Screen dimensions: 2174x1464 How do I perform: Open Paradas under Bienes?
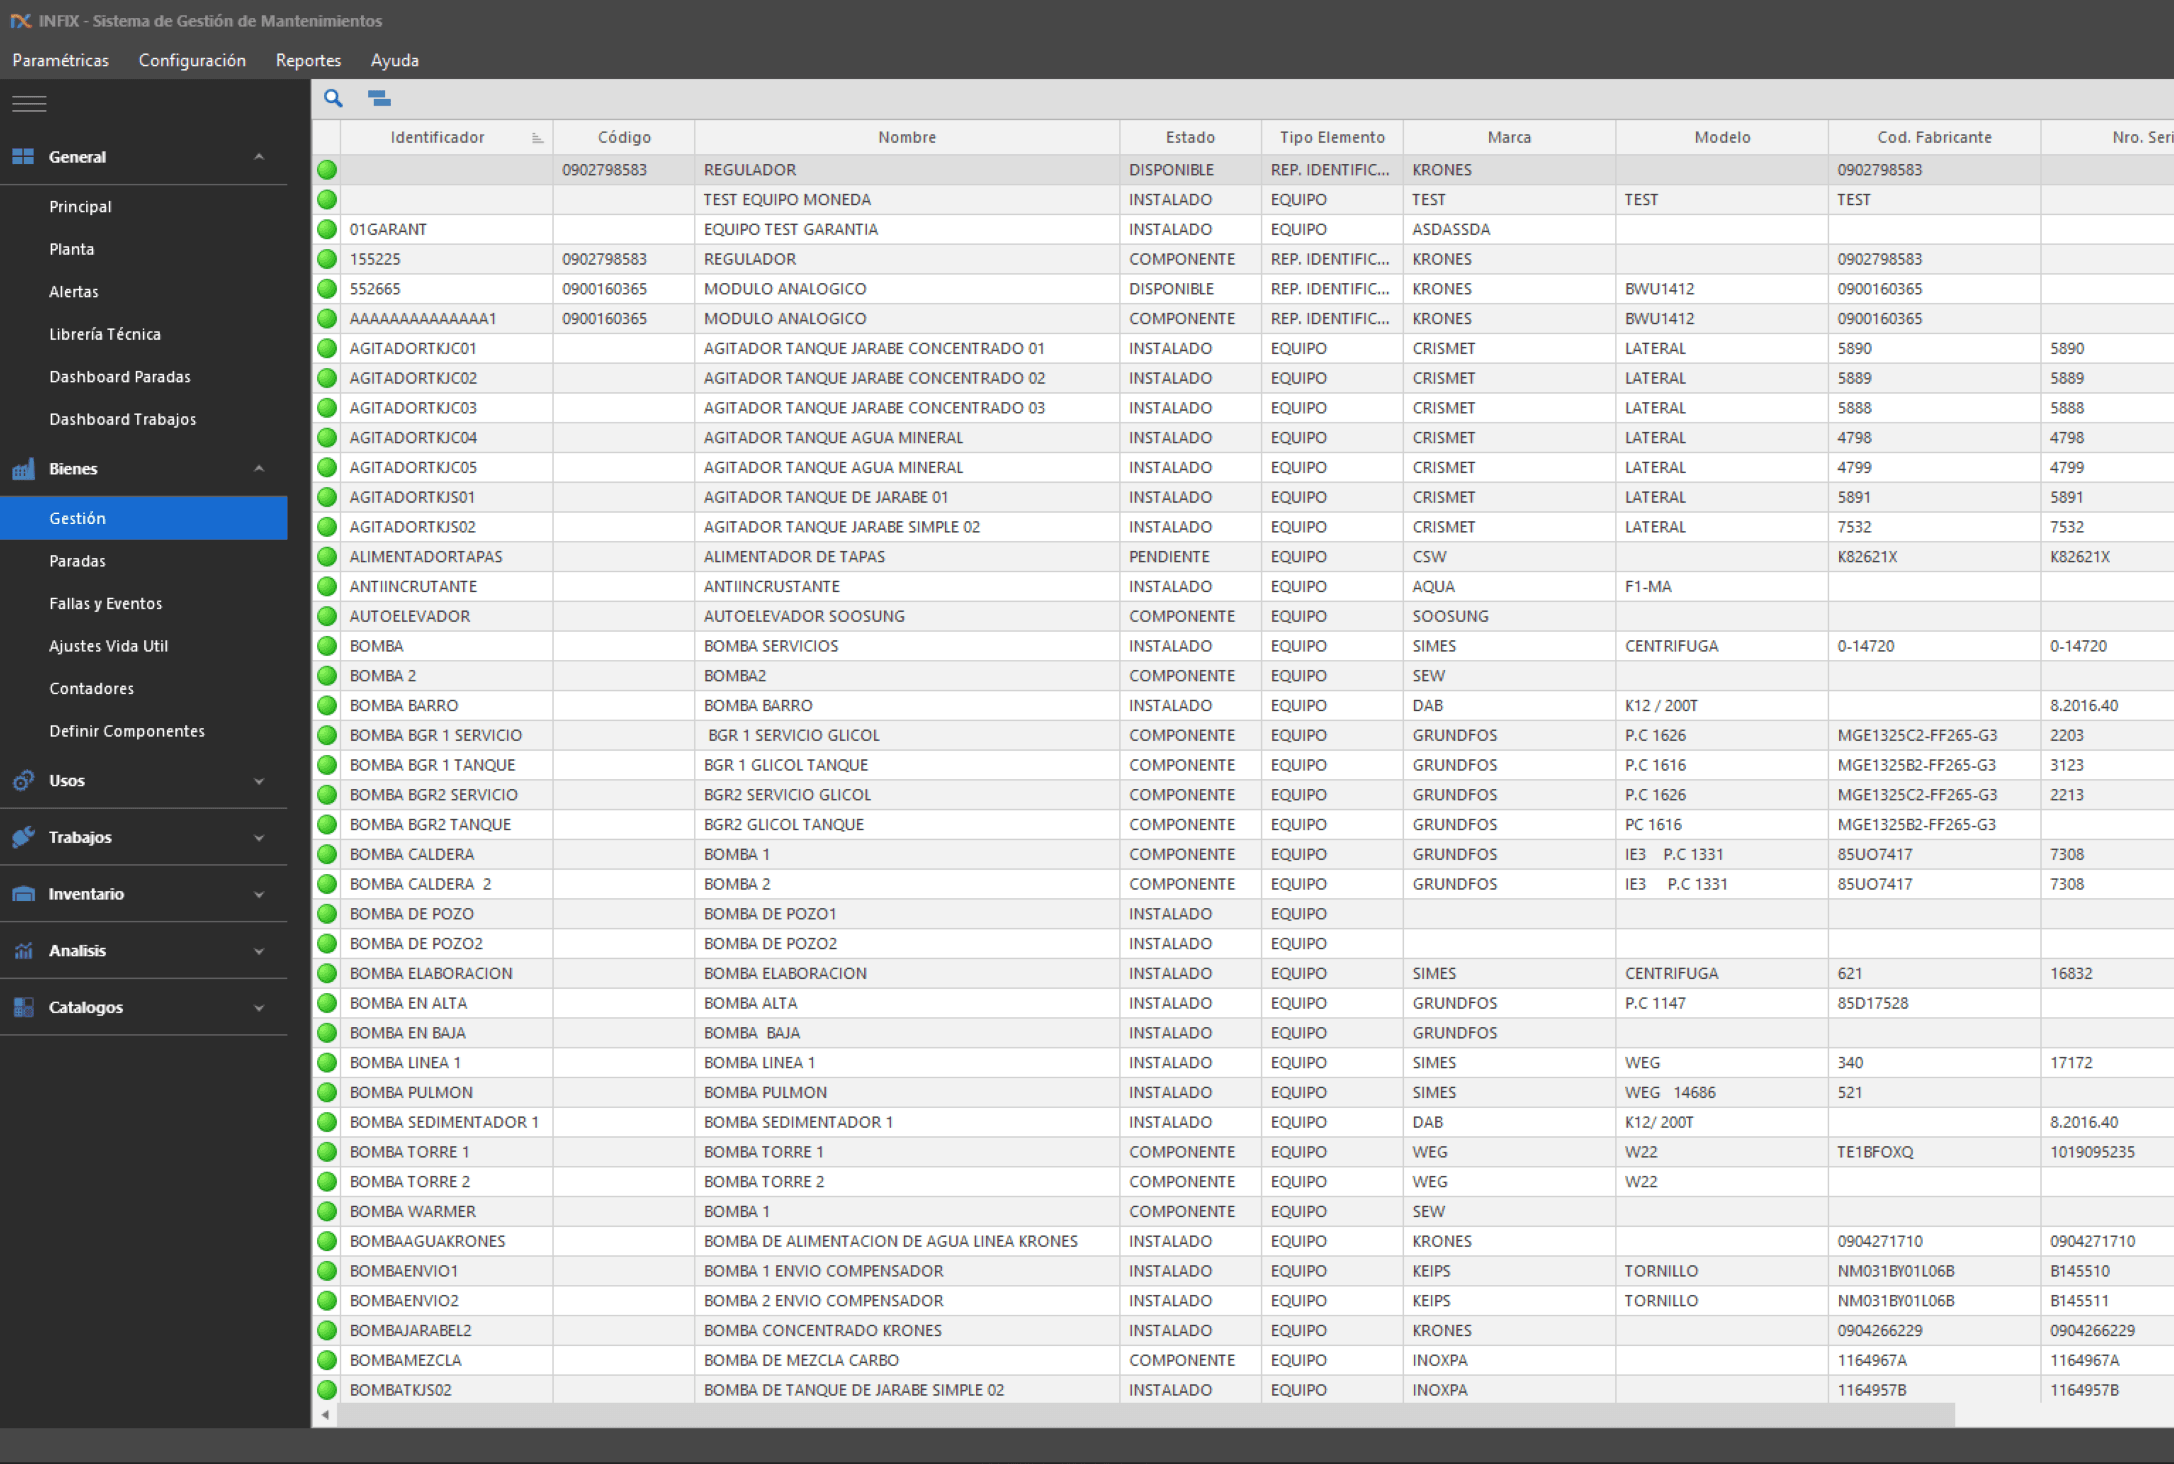tap(77, 561)
